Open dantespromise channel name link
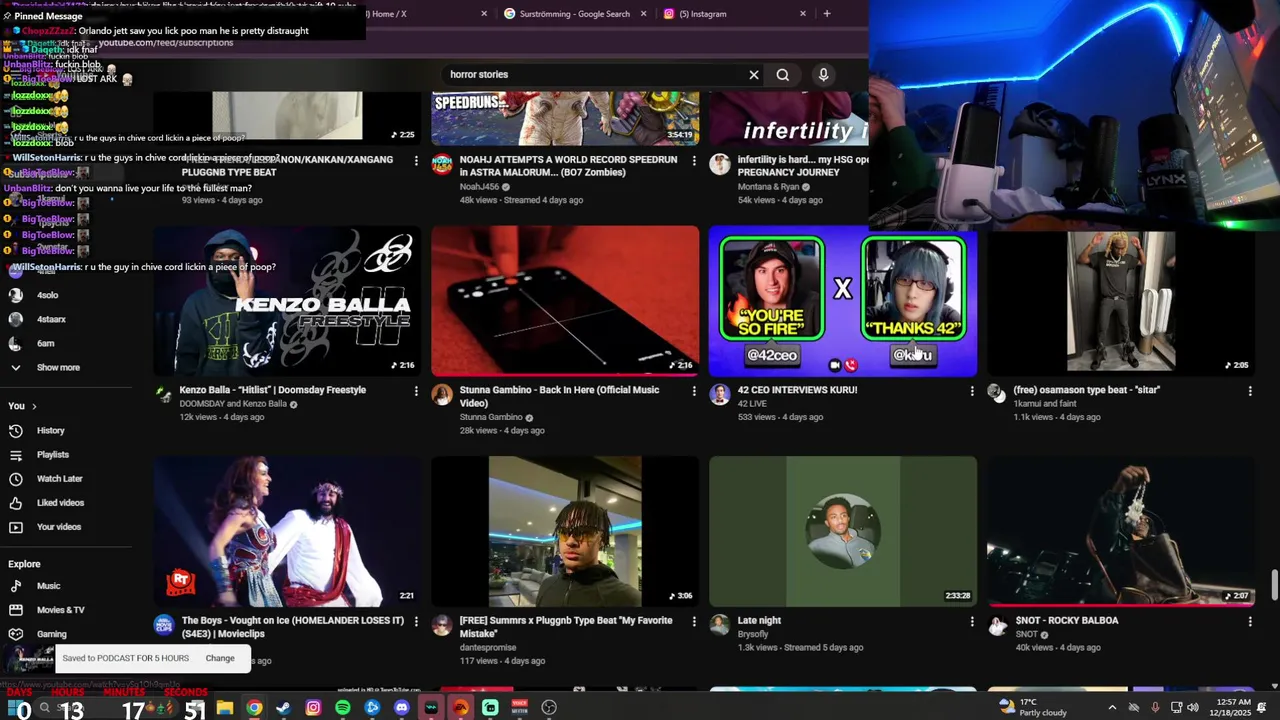The height and width of the screenshot is (720, 1280). click(488, 647)
